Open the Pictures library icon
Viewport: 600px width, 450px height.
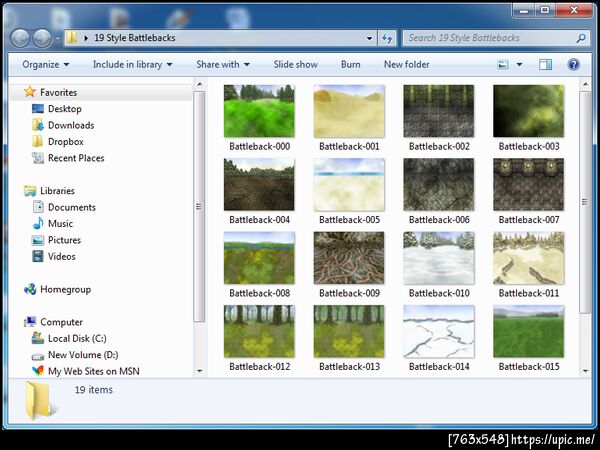[38, 240]
